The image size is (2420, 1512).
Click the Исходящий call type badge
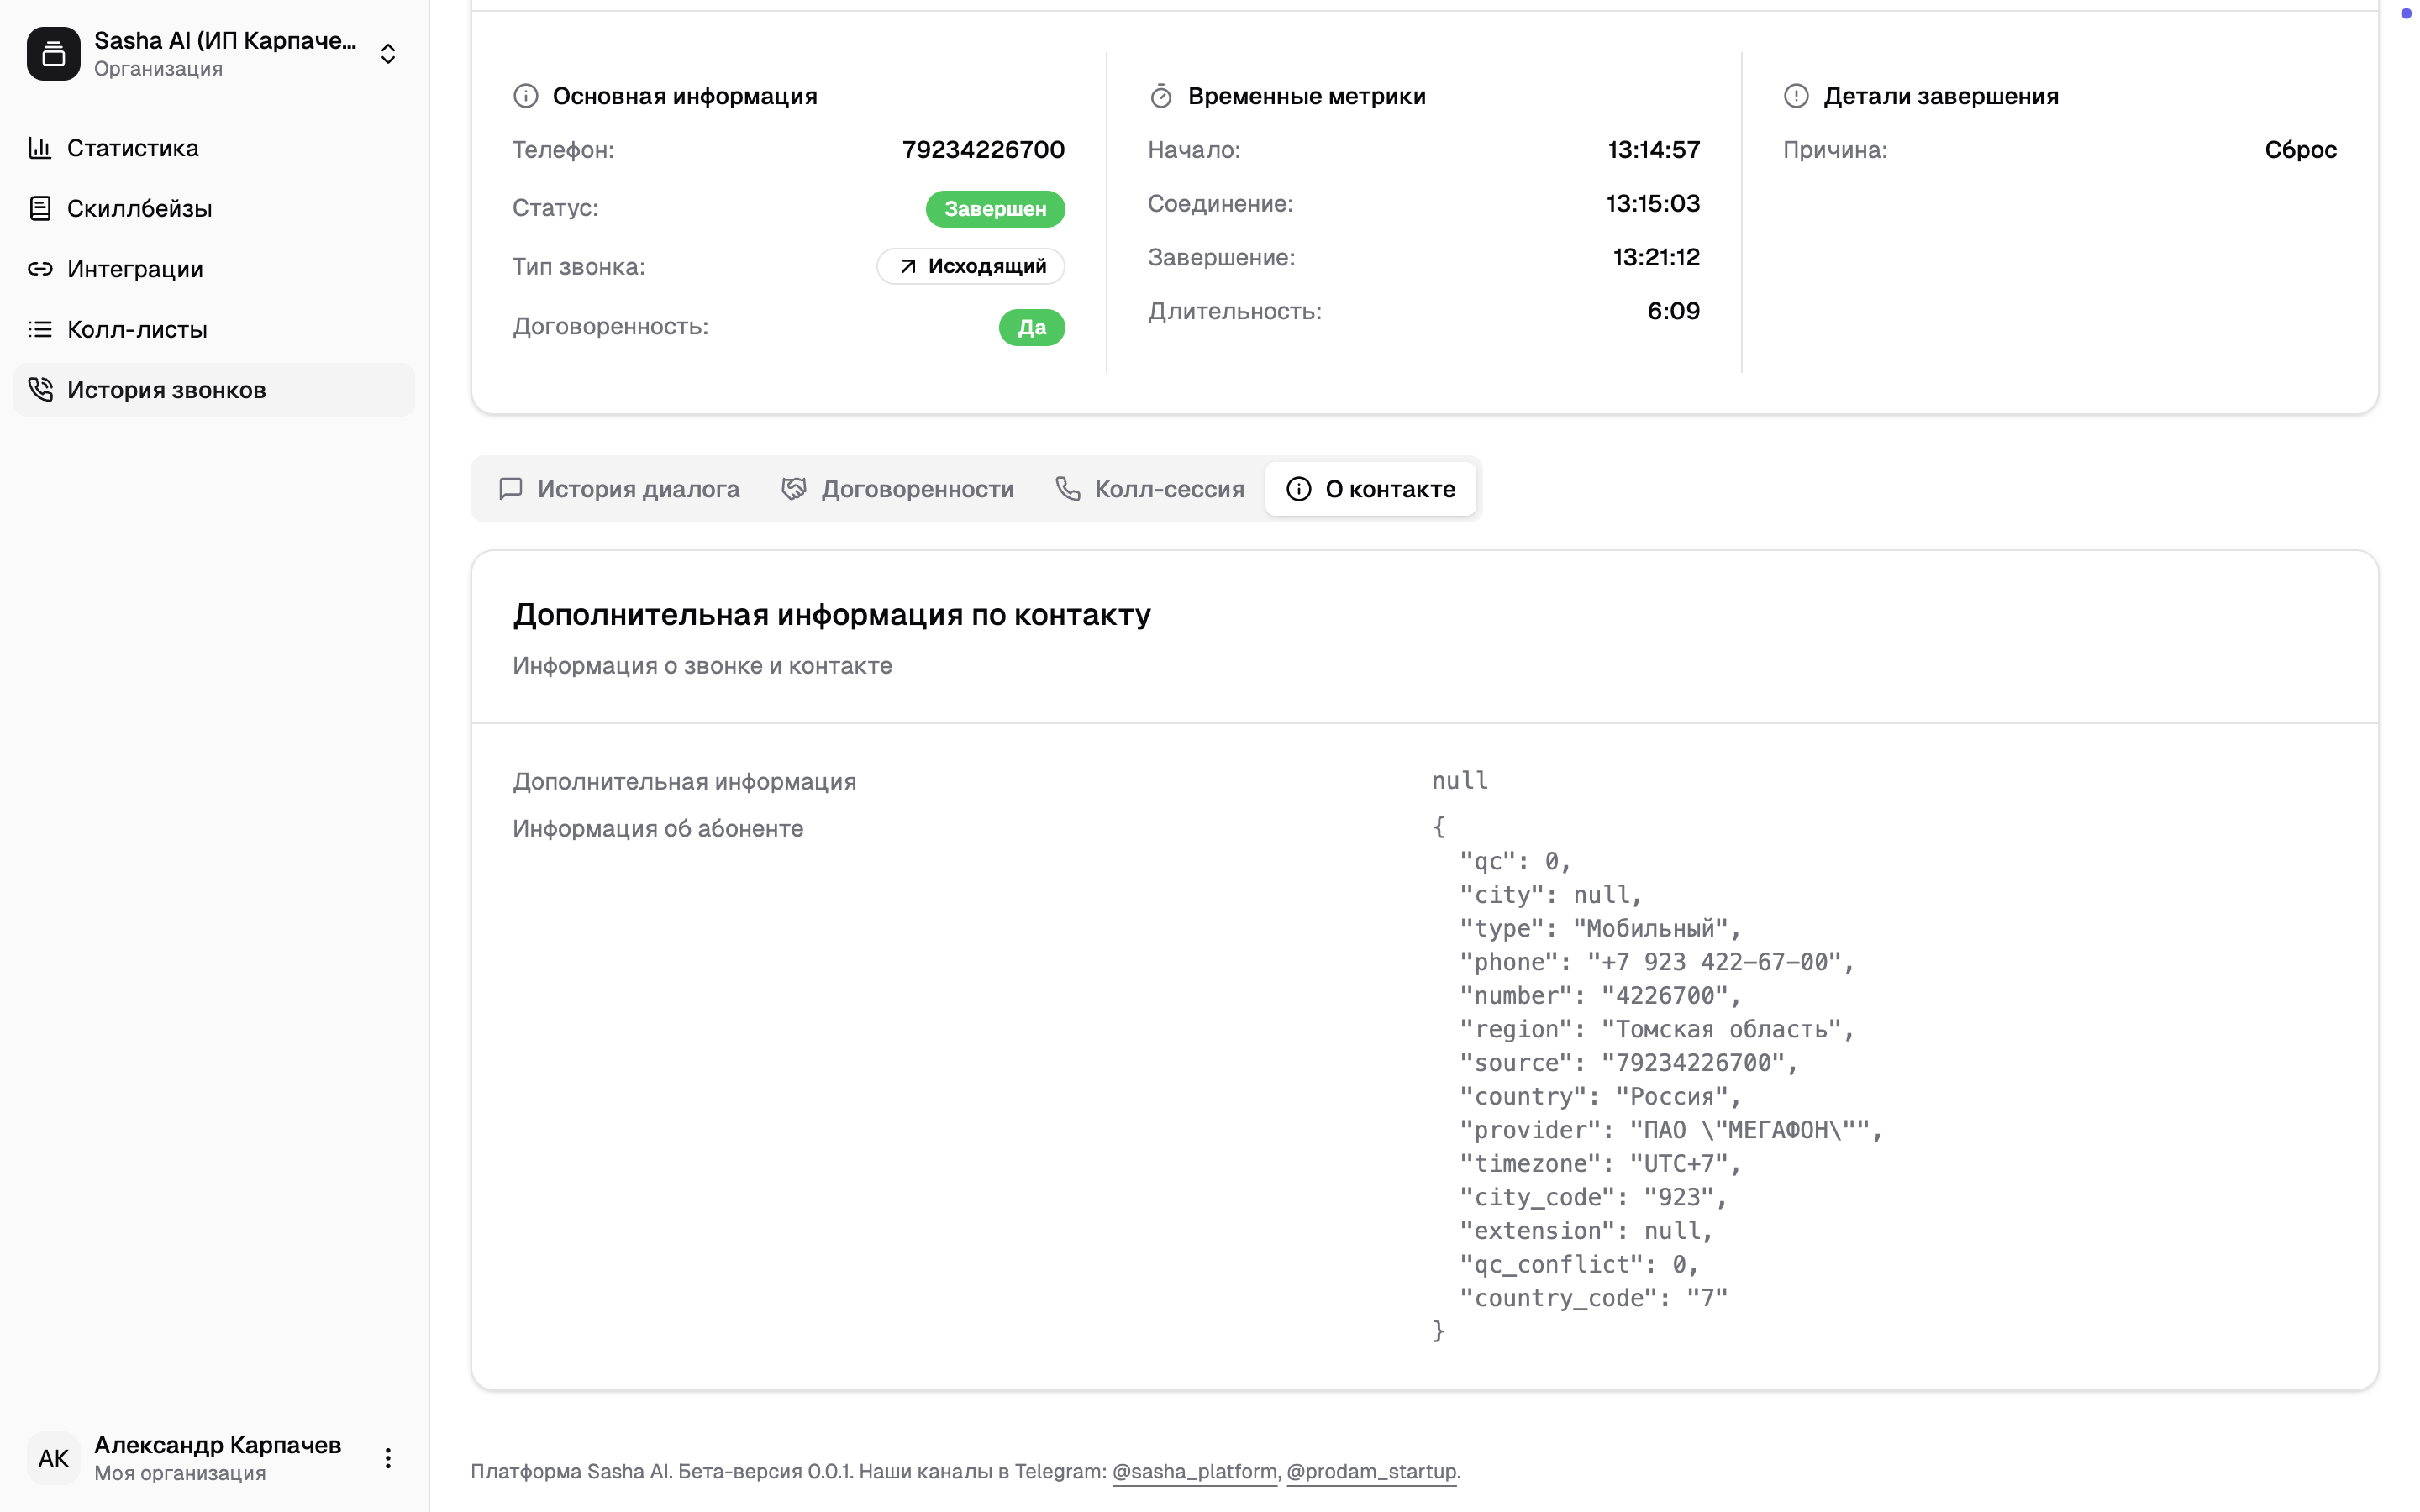[x=970, y=266]
